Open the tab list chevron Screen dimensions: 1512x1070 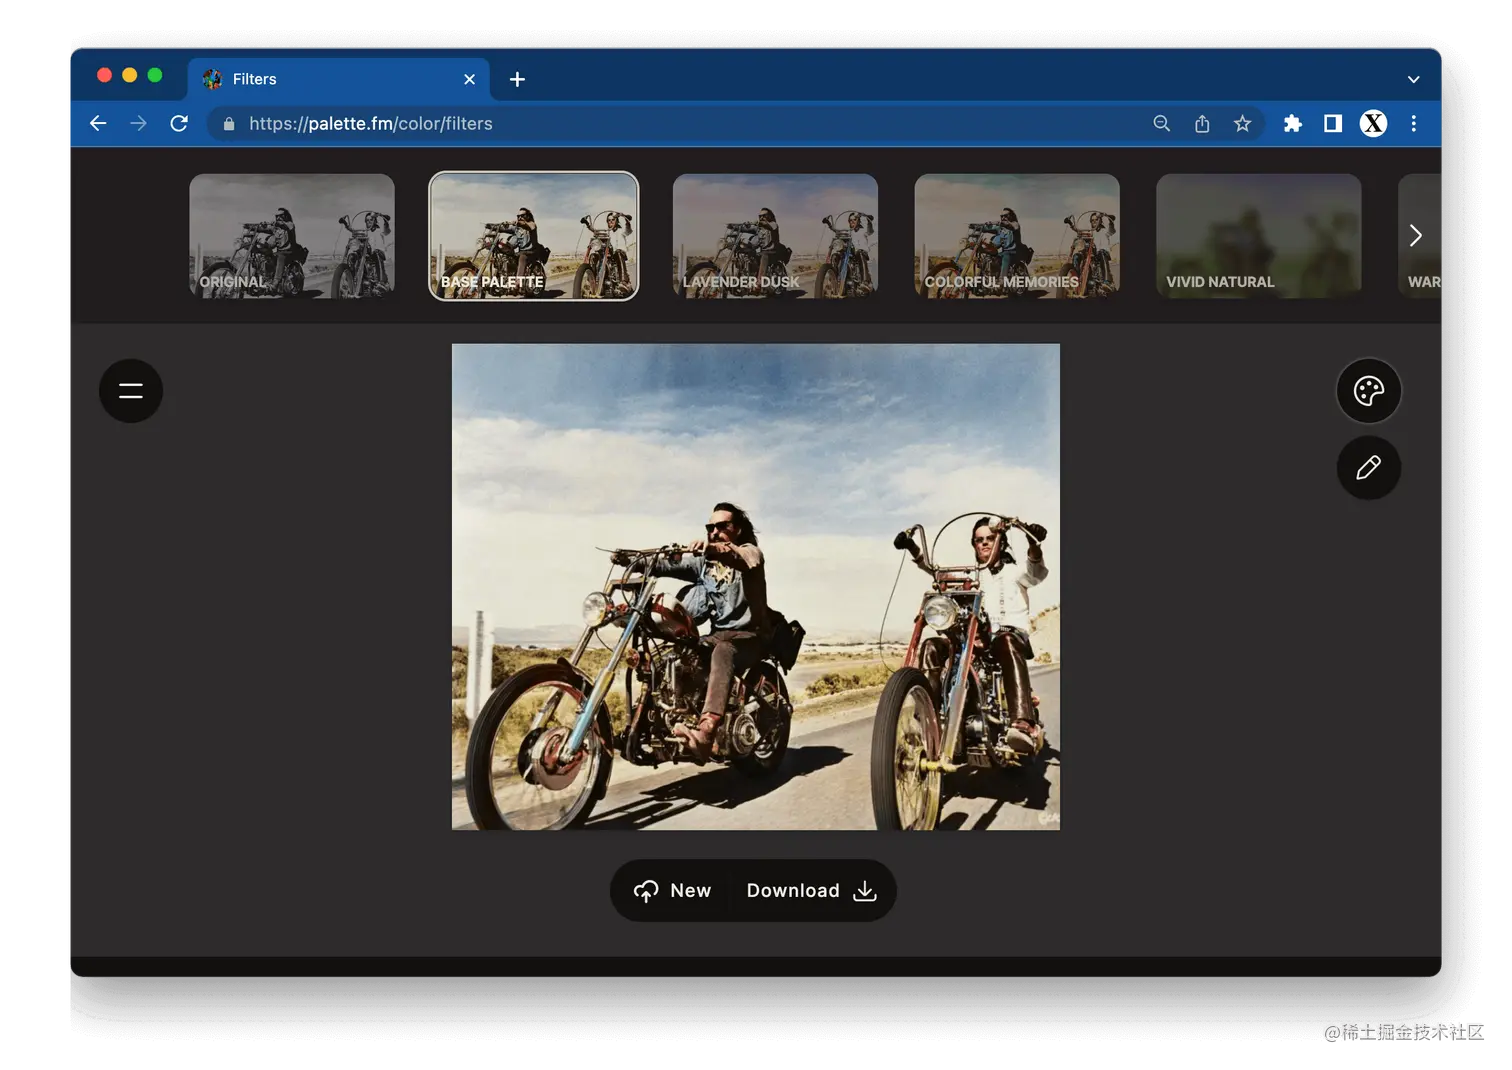tap(1413, 79)
